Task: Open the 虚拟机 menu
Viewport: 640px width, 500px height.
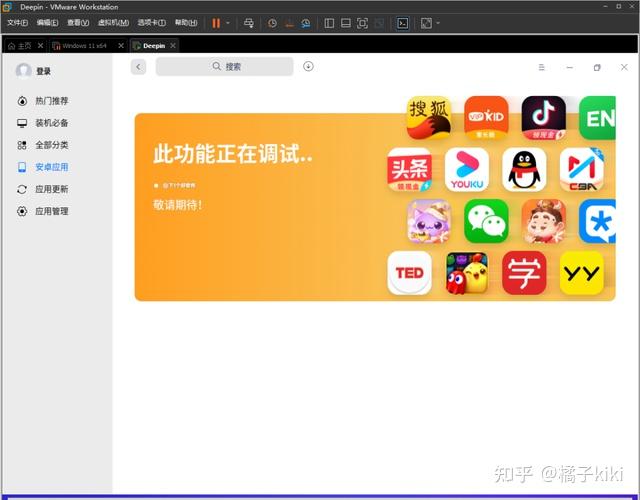Action: pyautogui.click(x=113, y=23)
